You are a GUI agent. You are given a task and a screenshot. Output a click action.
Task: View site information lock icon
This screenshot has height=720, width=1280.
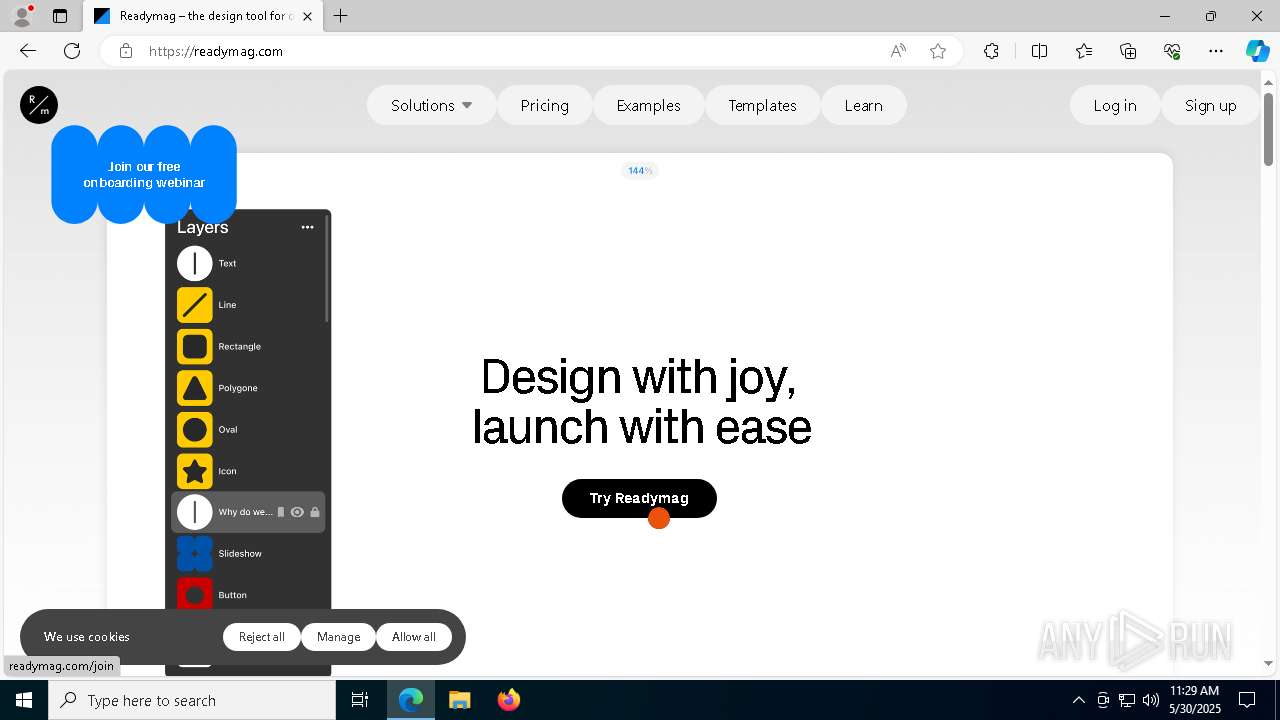click(x=126, y=51)
